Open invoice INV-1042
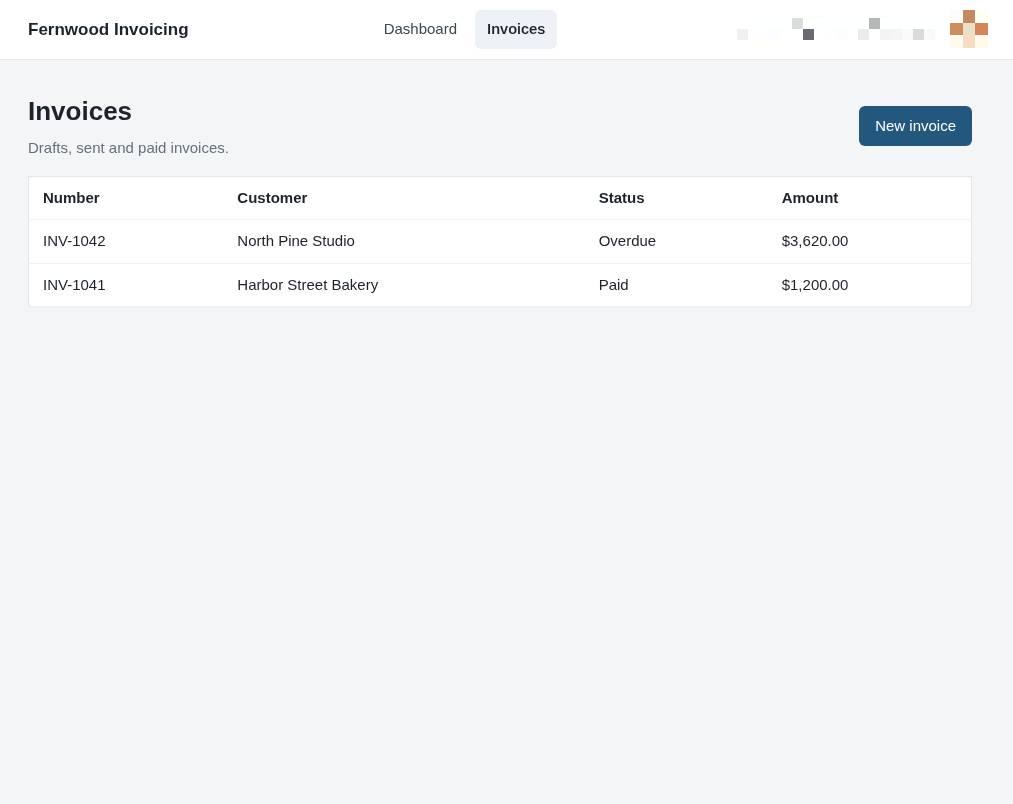Image resolution: width=1013 pixels, height=804 pixels. click(74, 241)
